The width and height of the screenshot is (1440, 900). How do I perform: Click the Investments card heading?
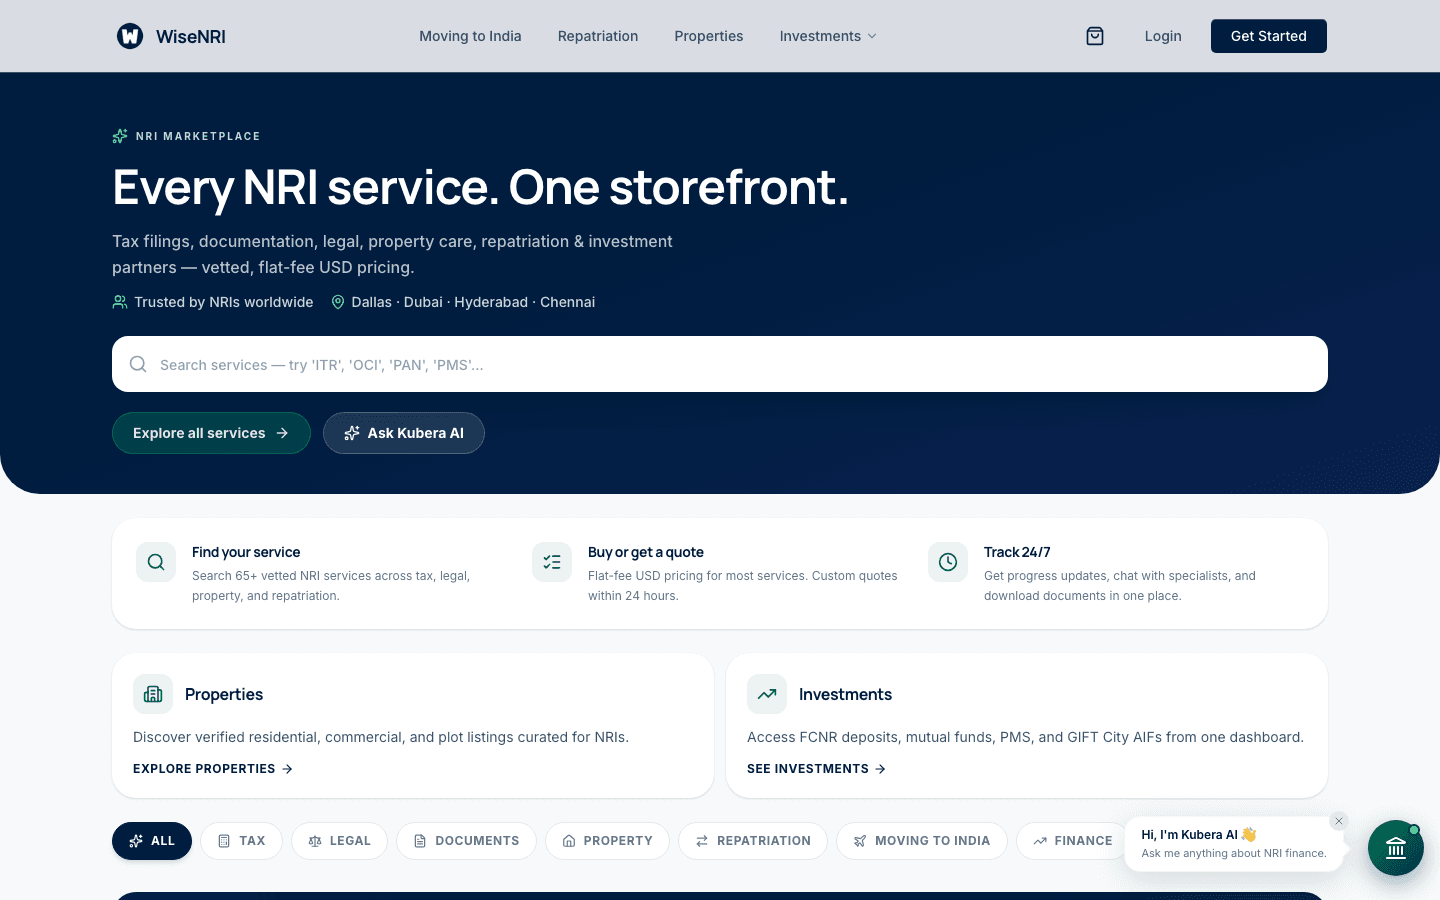tap(845, 694)
